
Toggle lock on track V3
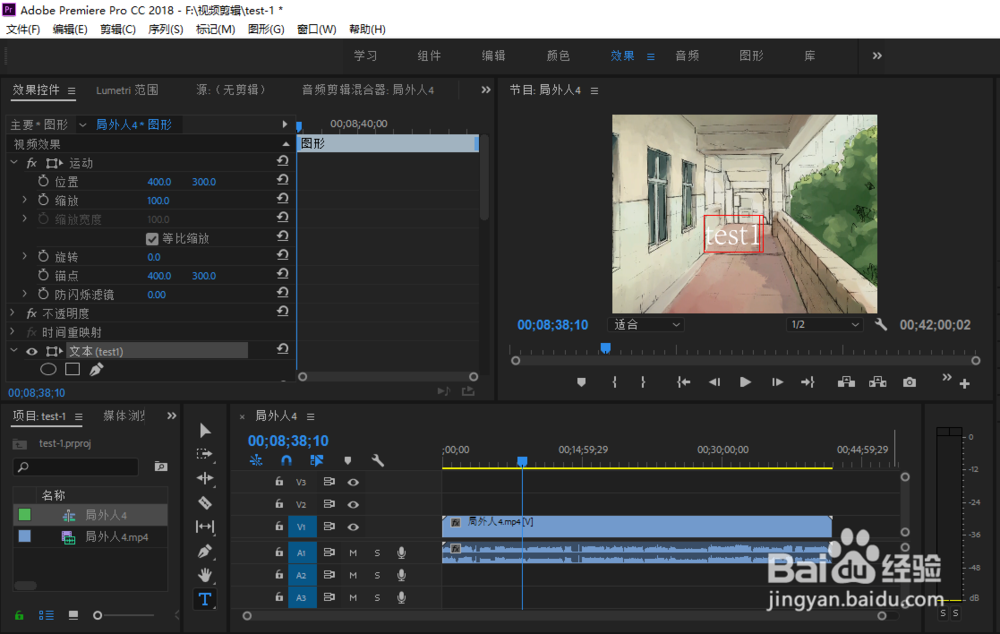[x=279, y=482]
